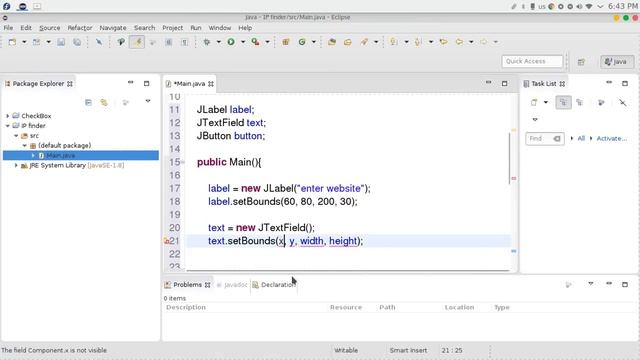Open the Problems view menu triangle
Viewport: 640px width, 360px height.
click(x=591, y=283)
